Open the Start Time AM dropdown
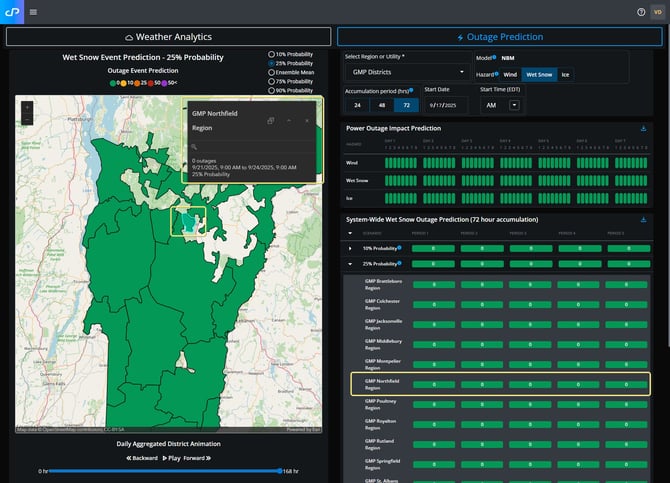 point(514,105)
